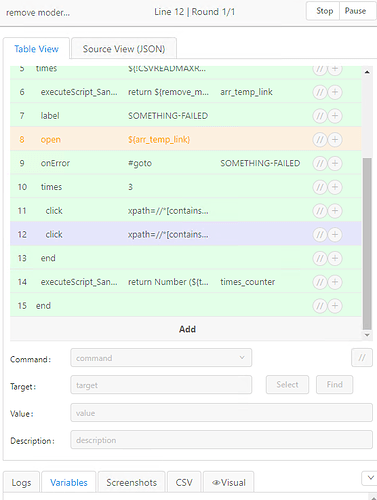The height and width of the screenshot is (500, 377).
Task: Click the Add command button
Action: click(186, 329)
